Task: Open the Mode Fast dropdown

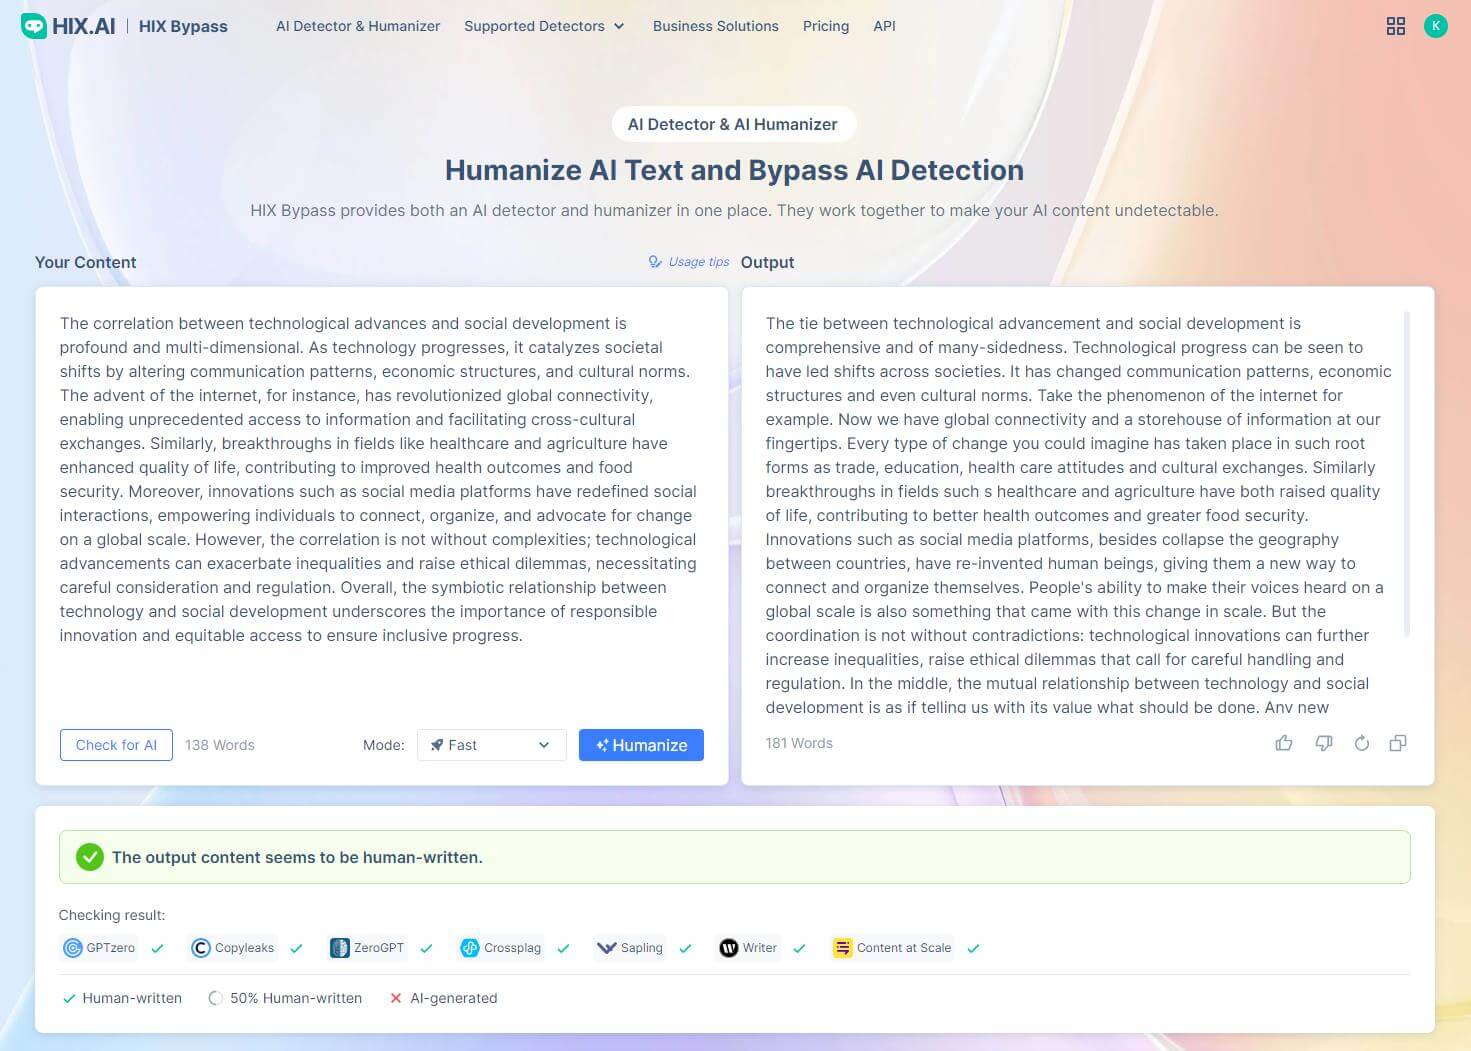Action: (491, 745)
